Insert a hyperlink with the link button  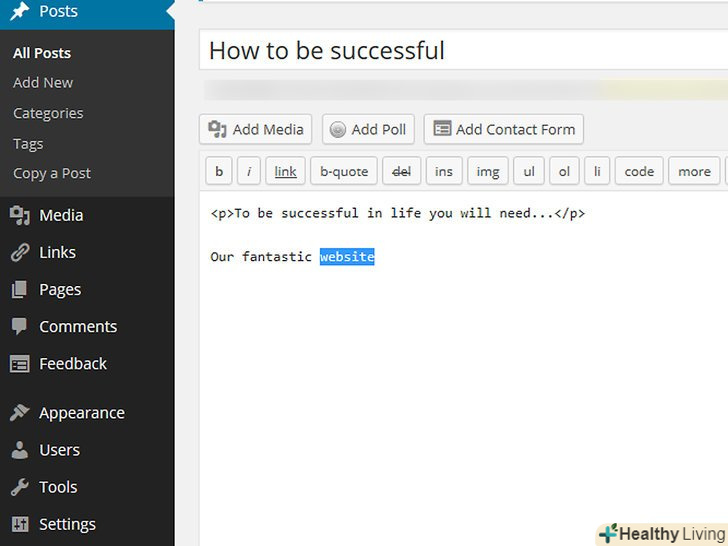click(285, 171)
